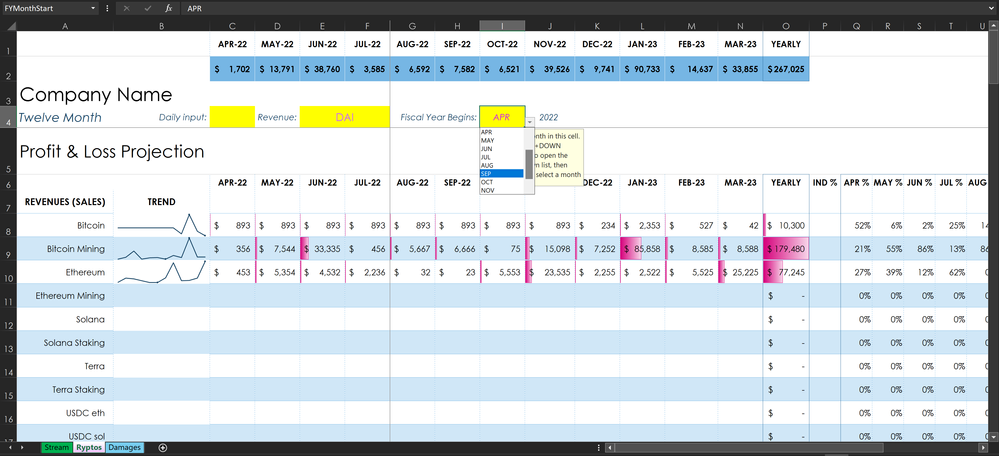Image resolution: width=999 pixels, height=456 pixels.
Task: Click Ethereum yearly total 77,245
Action: click(x=786, y=273)
